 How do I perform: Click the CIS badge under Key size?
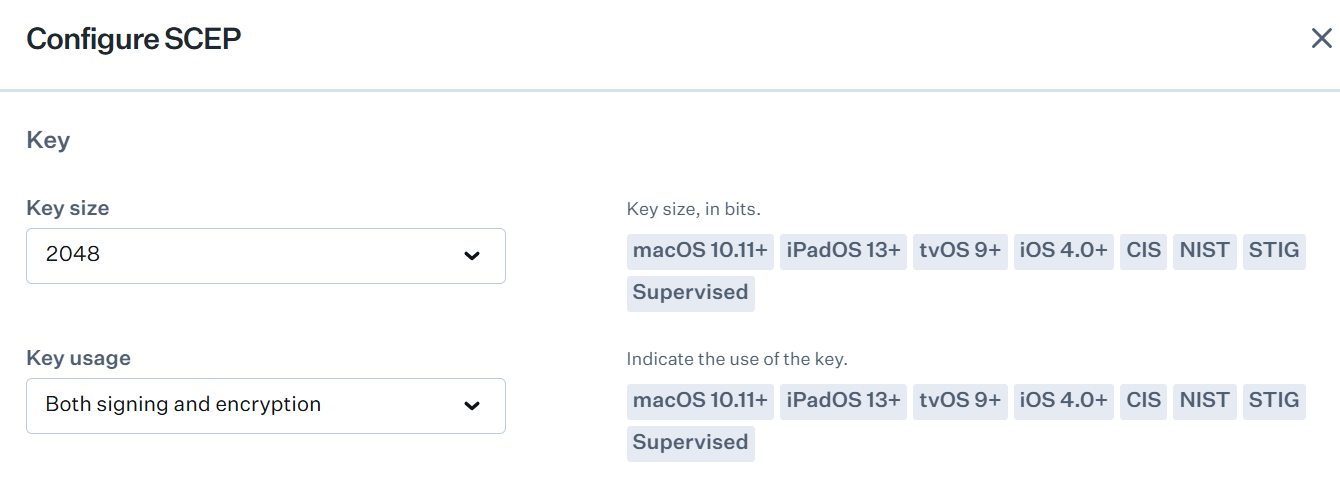[1143, 251]
